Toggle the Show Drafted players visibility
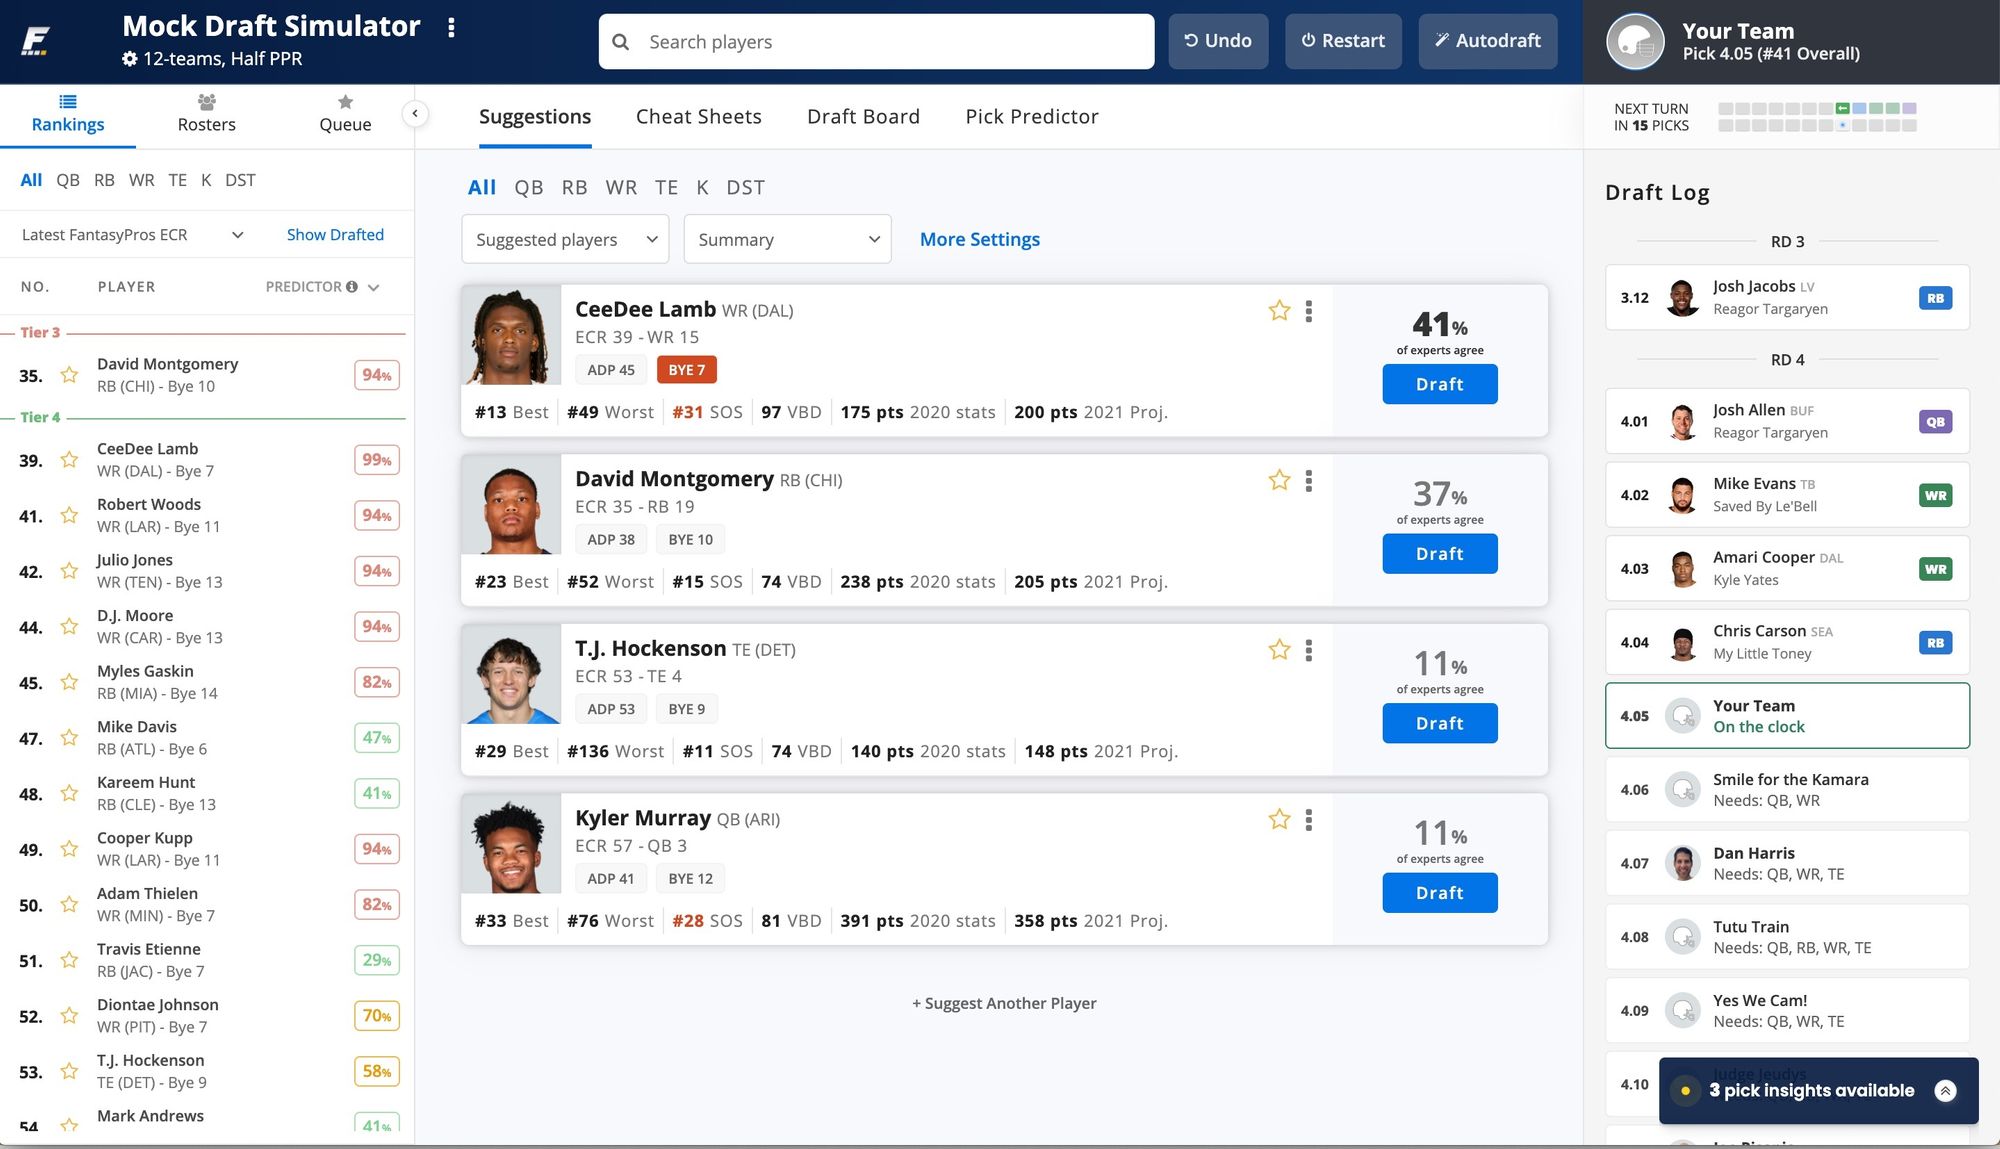This screenshot has width=2000, height=1149. [335, 234]
